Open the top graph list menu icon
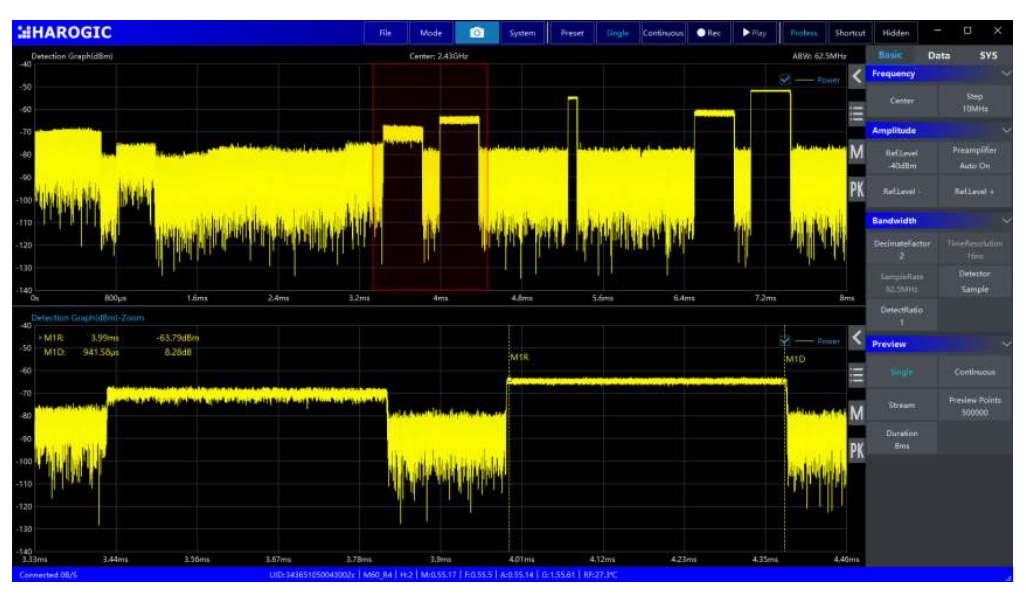The width and height of the screenshot is (1026, 596). click(857, 114)
